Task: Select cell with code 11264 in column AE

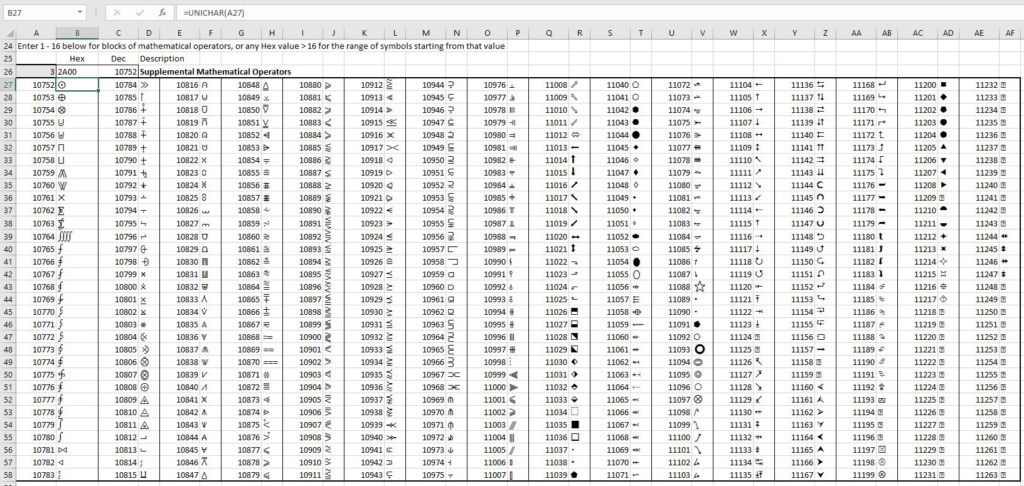Action: pyautogui.click(x=978, y=474)
